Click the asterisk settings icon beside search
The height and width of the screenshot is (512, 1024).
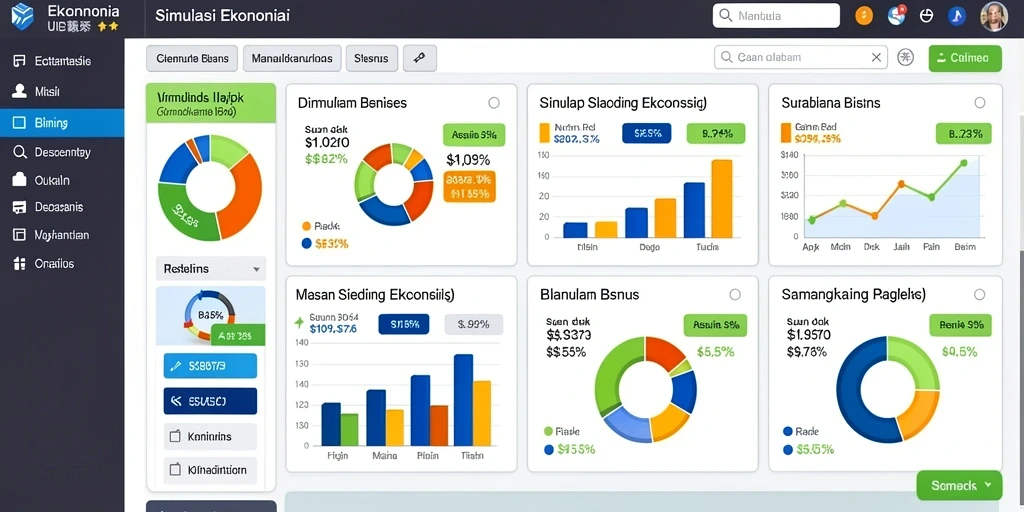pyautogui.click(x=905, y=57)
